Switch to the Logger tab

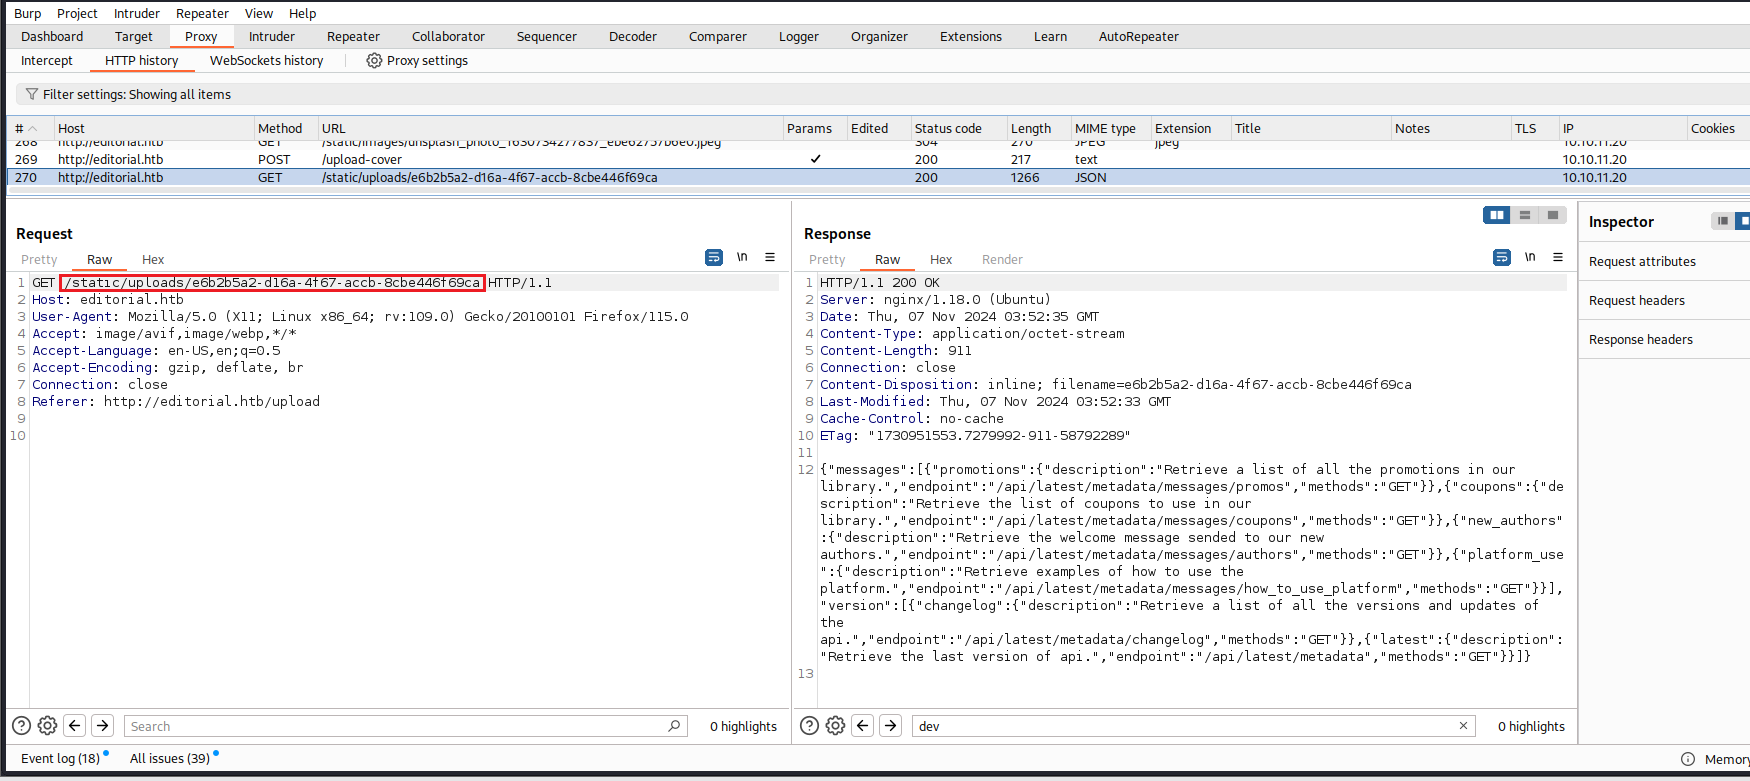(x=799, y=37)
